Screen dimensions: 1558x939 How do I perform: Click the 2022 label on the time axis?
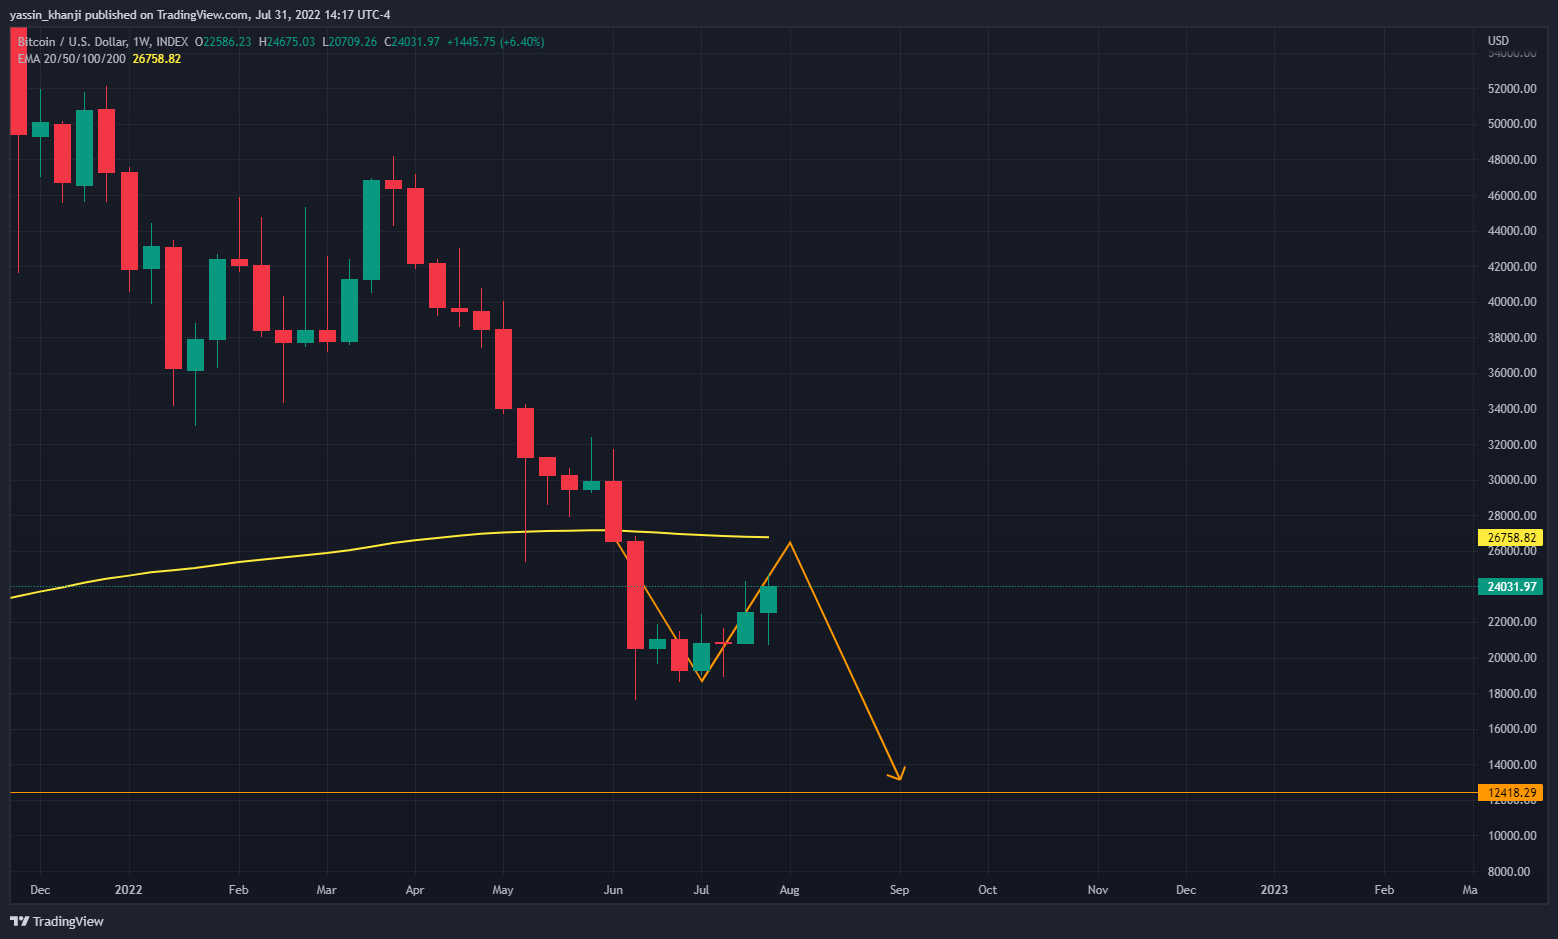129,890
